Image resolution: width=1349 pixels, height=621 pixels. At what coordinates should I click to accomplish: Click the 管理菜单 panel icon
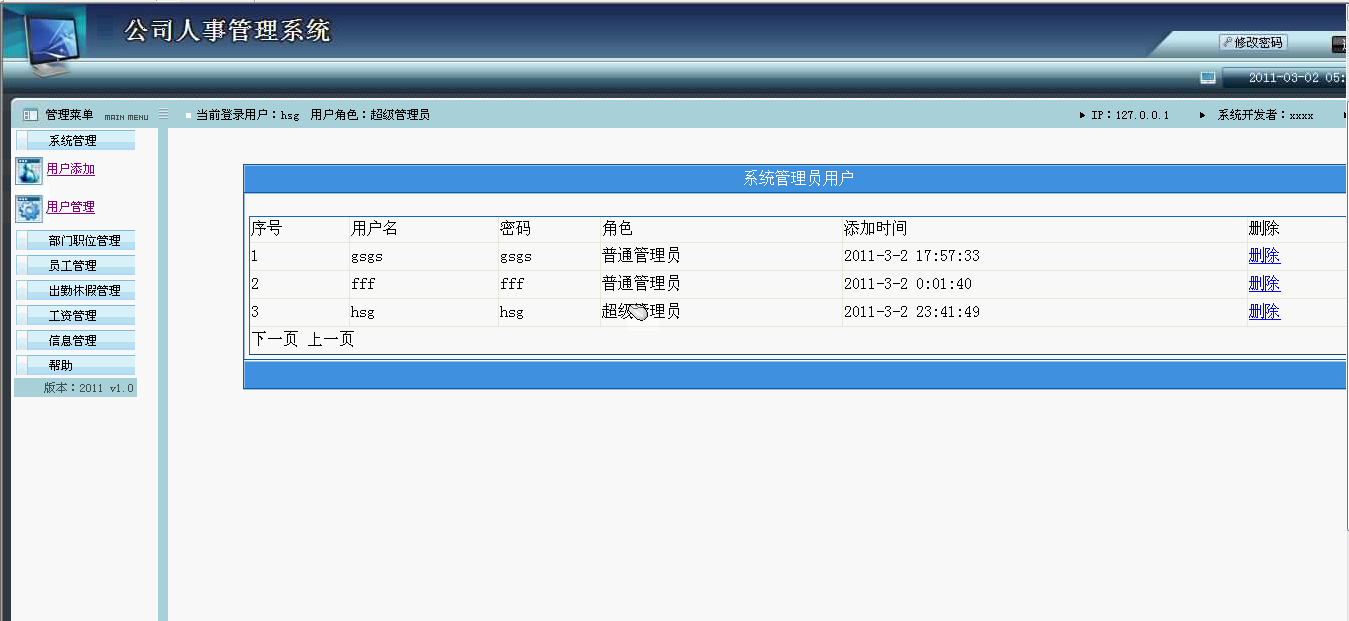(x=30, y=115)
